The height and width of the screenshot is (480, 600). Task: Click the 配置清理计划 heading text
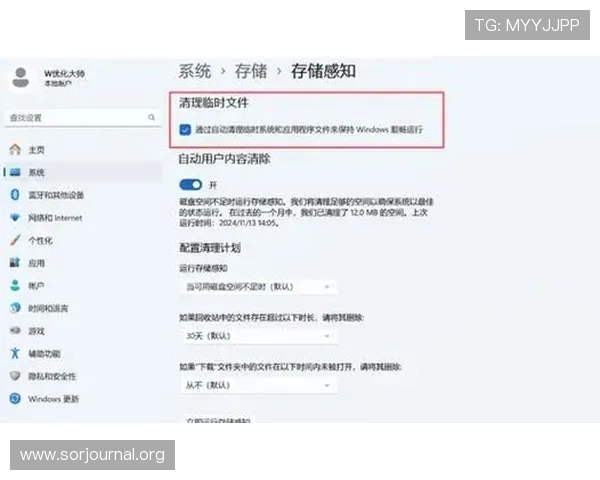pos(210,248)
